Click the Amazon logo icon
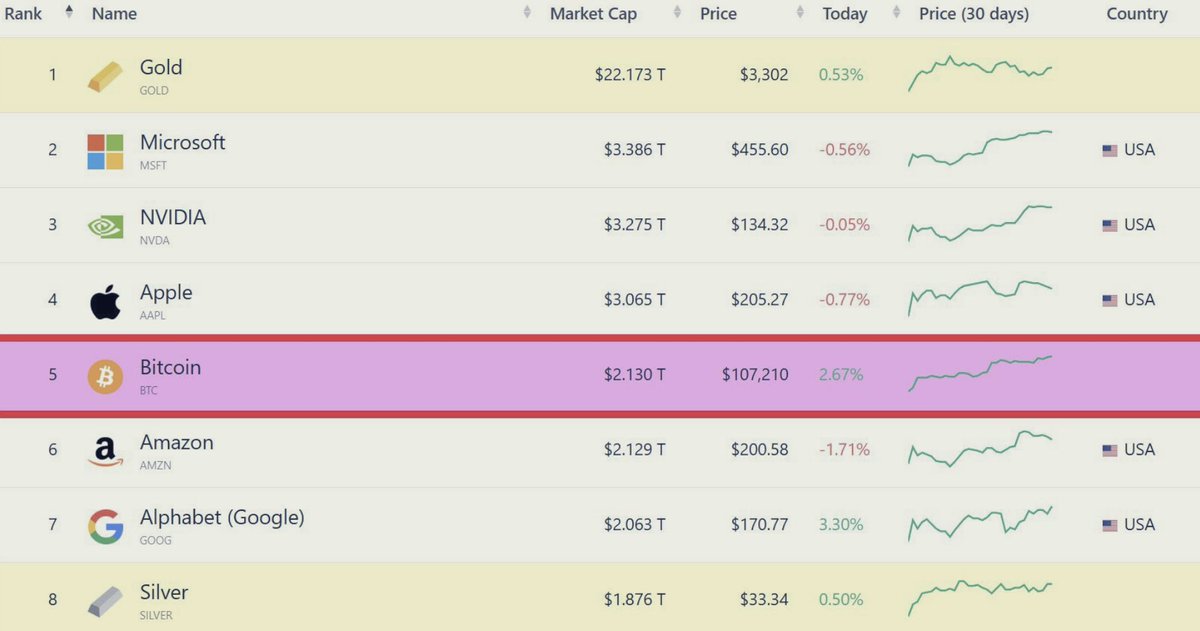 (105, 451)
